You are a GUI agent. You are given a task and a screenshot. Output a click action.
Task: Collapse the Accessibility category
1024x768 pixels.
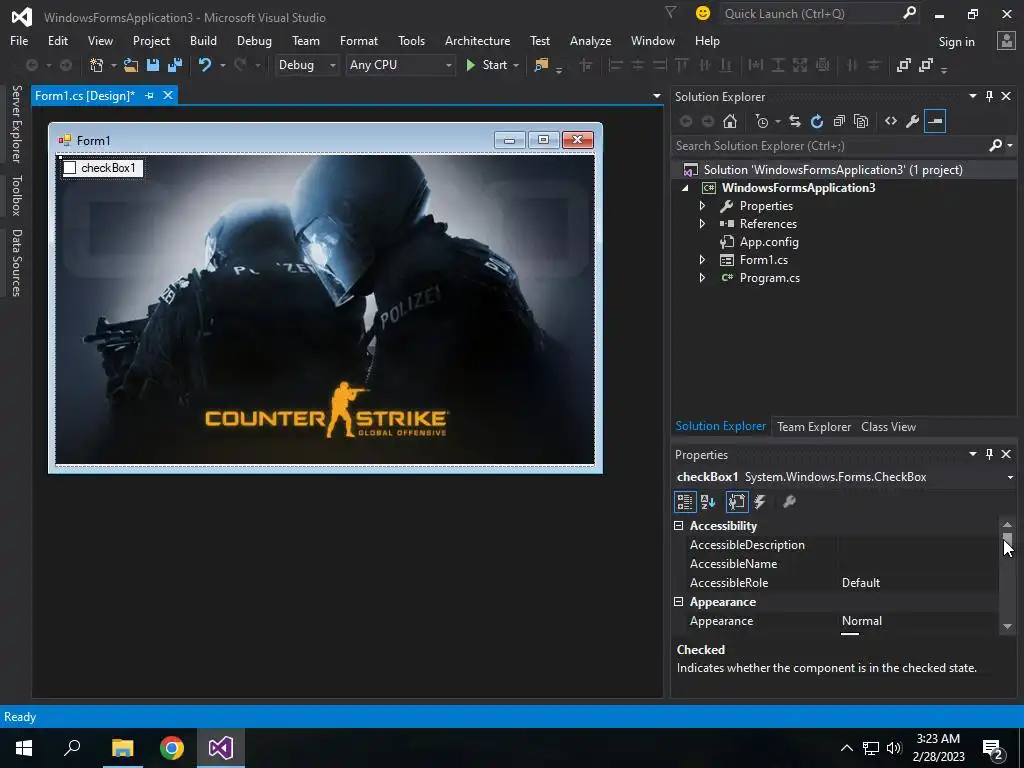click(x=679, y=526)
